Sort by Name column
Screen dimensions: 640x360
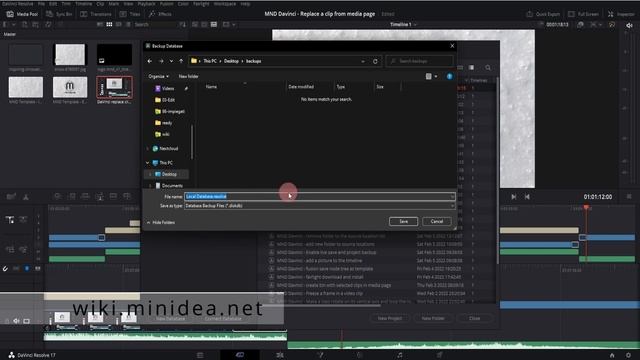pyautogui.click(x=211, y=87)
